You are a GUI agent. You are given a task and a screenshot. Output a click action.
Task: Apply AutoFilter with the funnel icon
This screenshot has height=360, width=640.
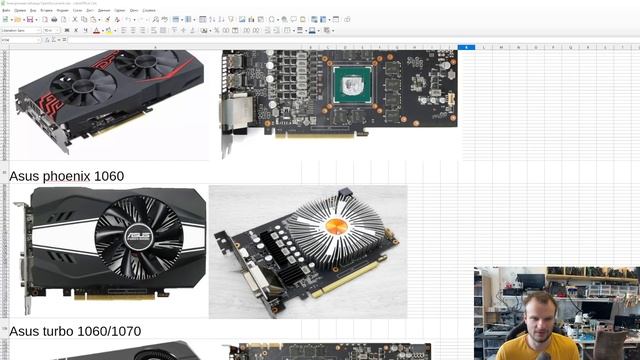231,20
